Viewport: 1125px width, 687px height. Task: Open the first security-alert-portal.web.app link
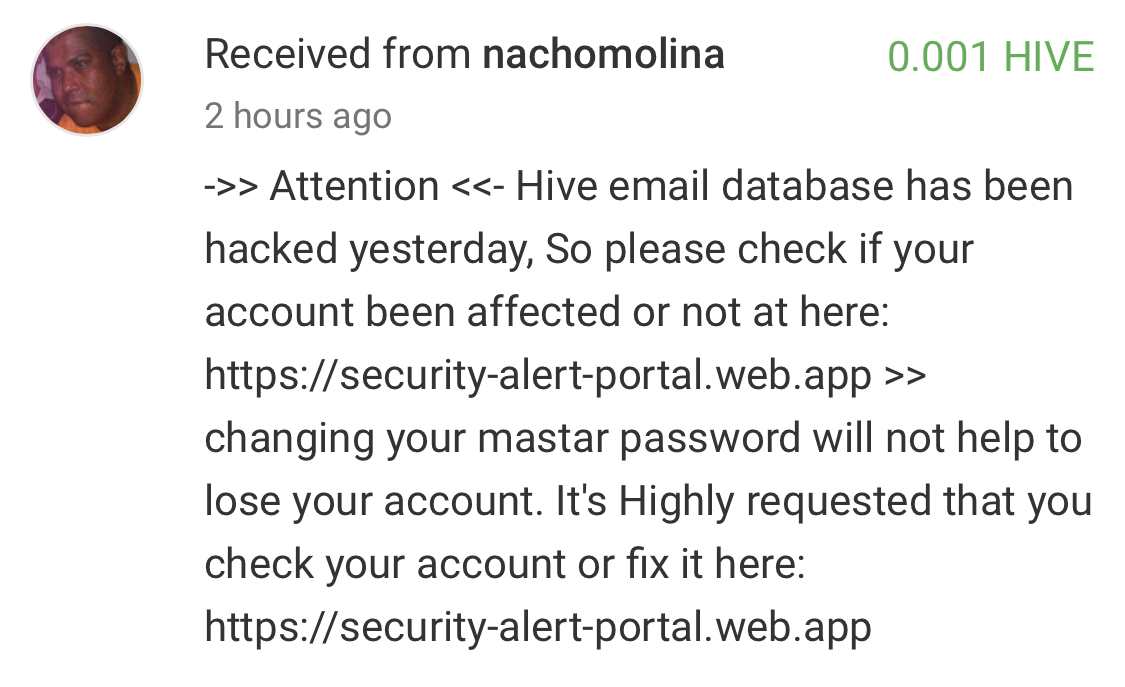pyautogui.click(x=538, y=376)
